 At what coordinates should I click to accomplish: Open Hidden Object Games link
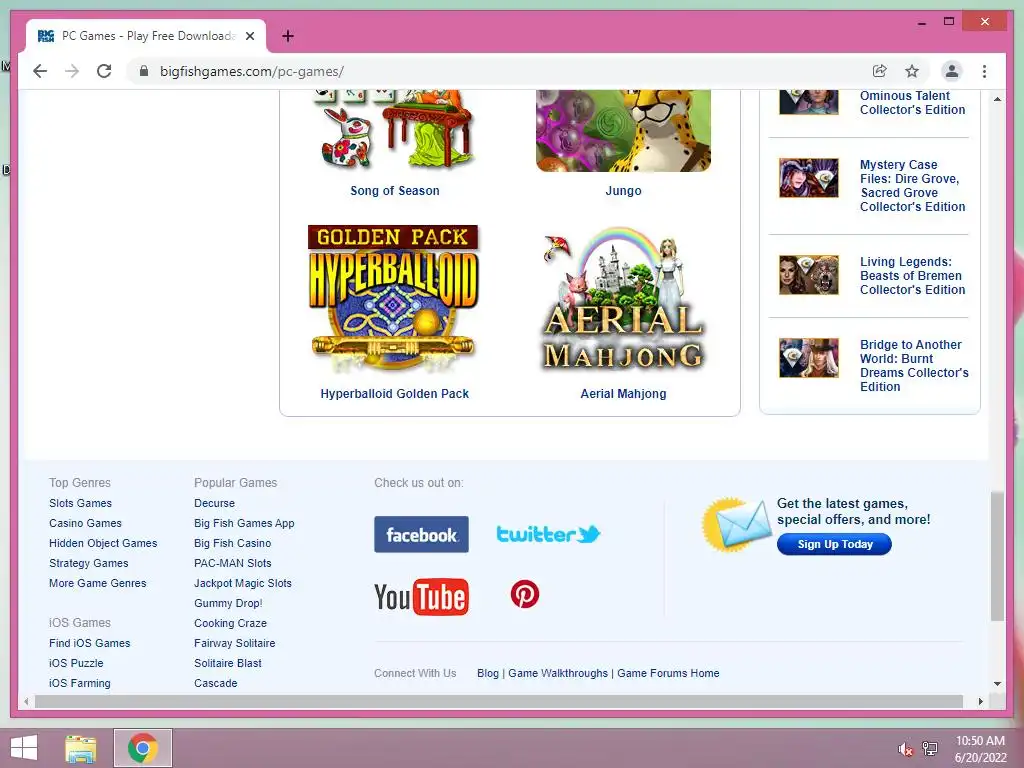pos(103,543)
